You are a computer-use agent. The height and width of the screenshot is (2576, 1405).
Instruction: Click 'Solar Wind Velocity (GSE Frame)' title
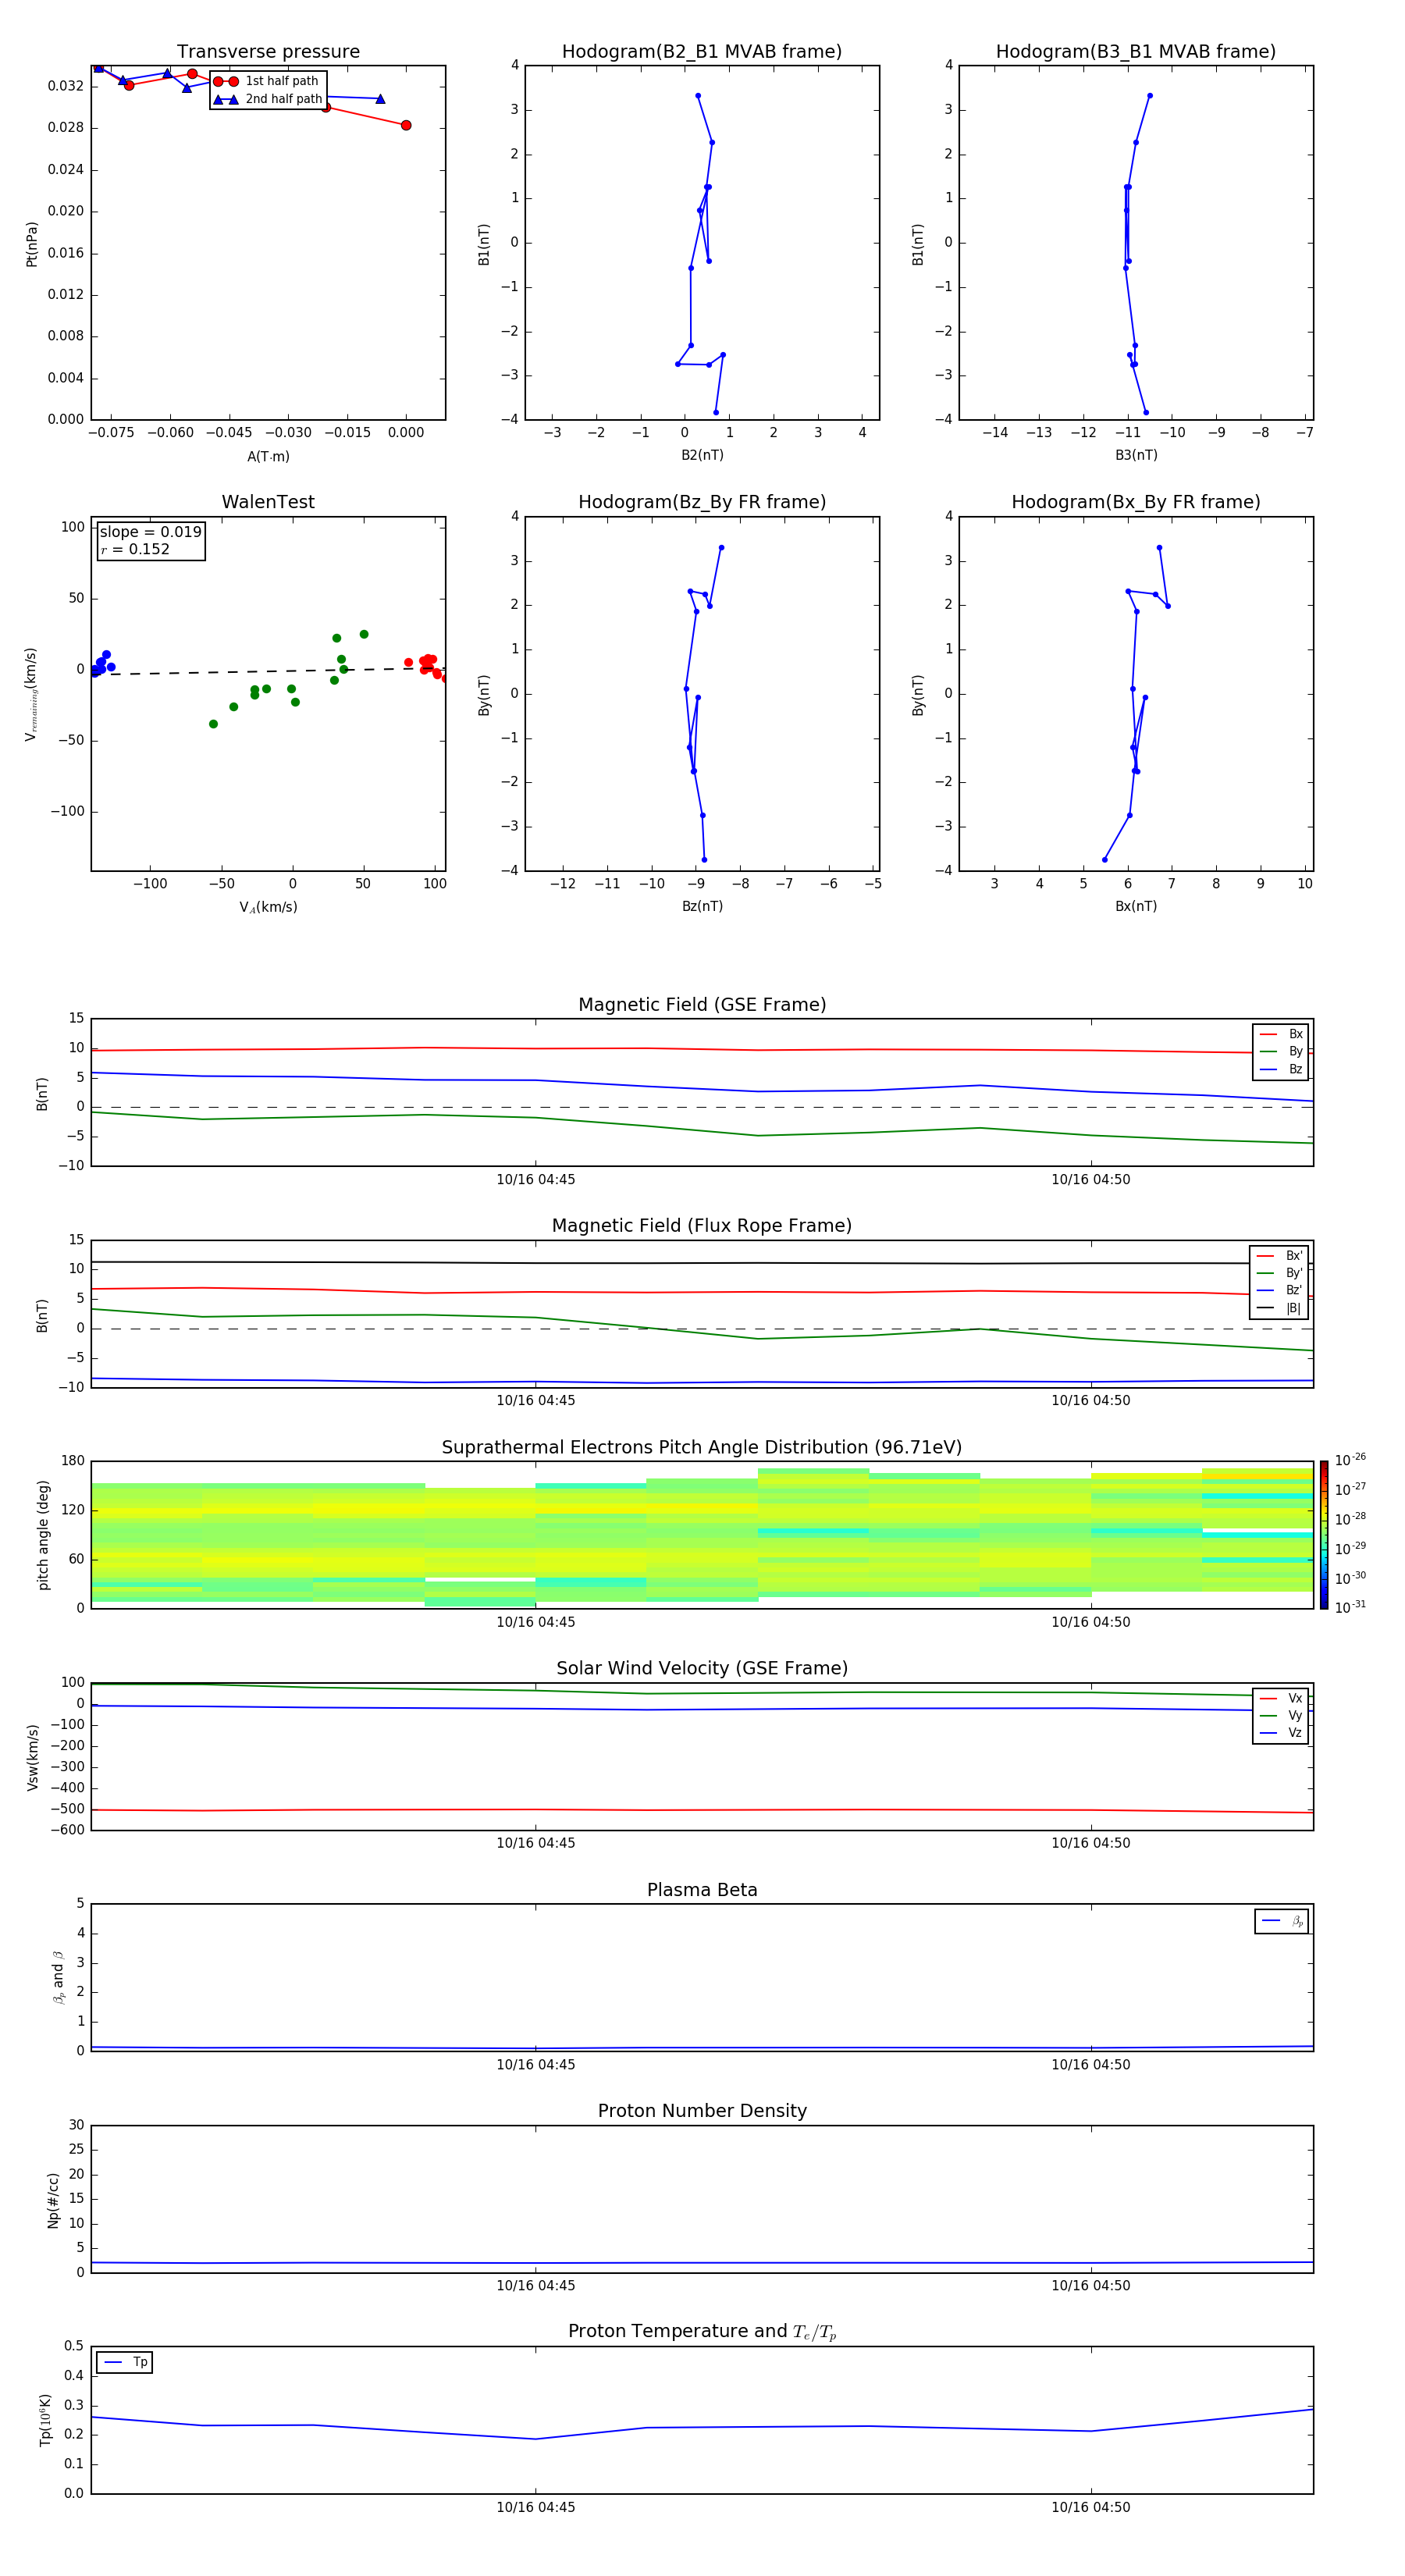(x=702, y=1669)
